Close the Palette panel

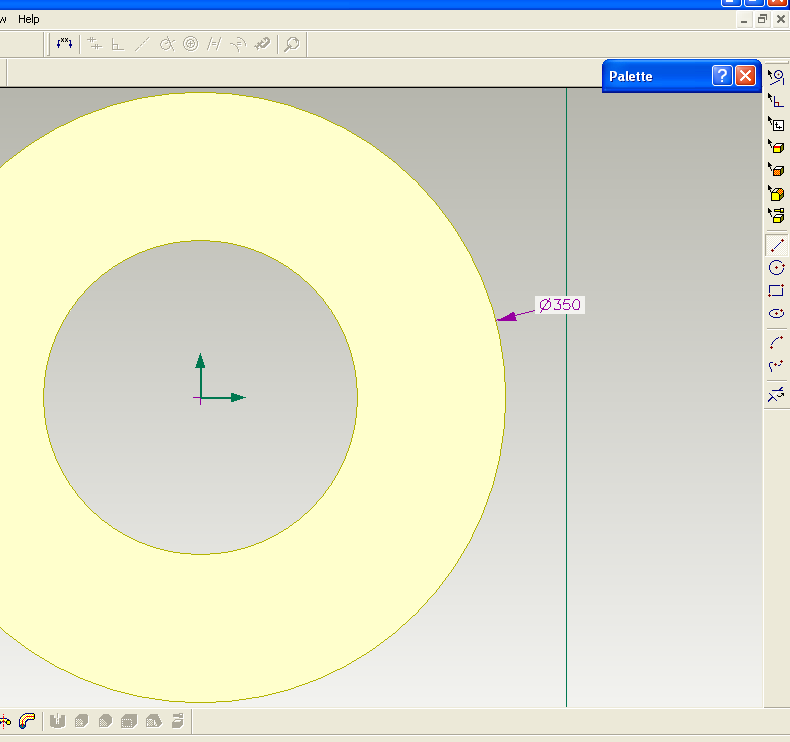pos(746,76)
